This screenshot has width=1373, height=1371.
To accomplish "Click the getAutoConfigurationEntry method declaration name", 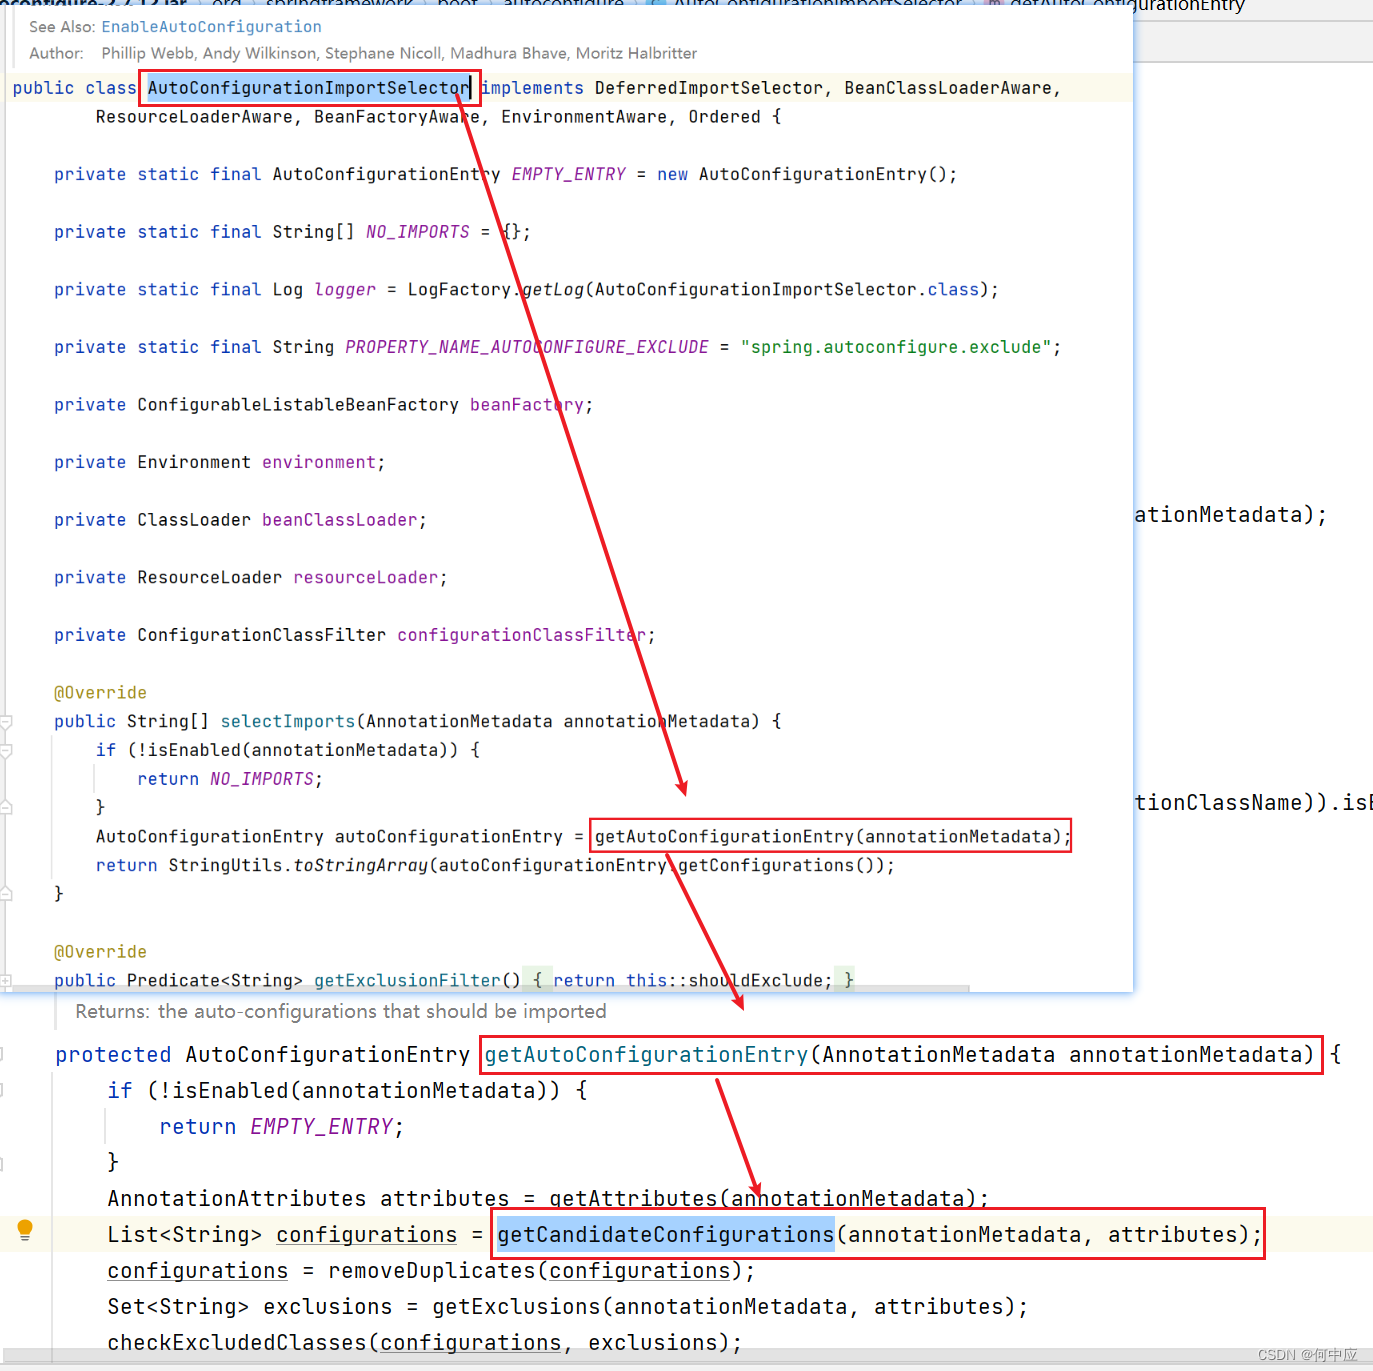I will click(646, 1055).
